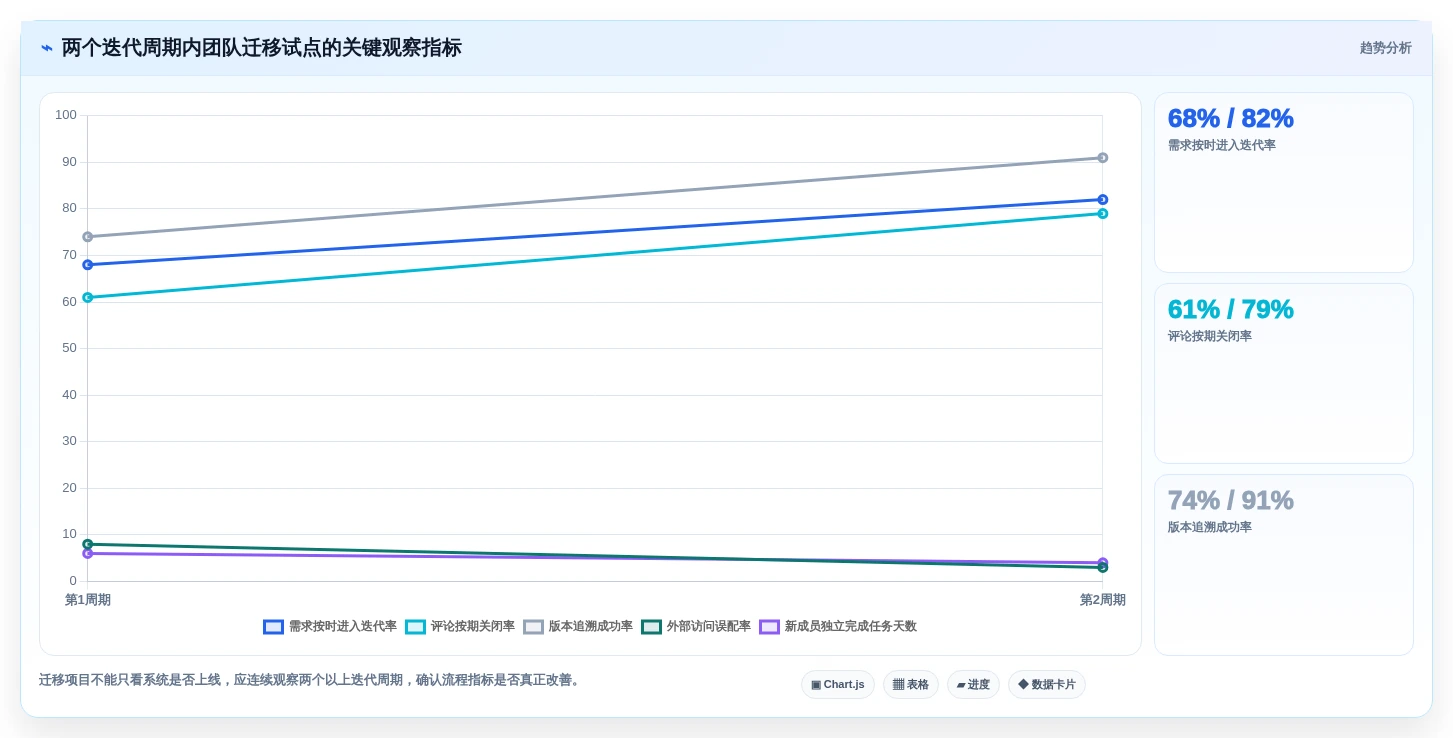
Task: Click the cyan 评论按期关闭率 legend swatch
Action: point(416,627)
